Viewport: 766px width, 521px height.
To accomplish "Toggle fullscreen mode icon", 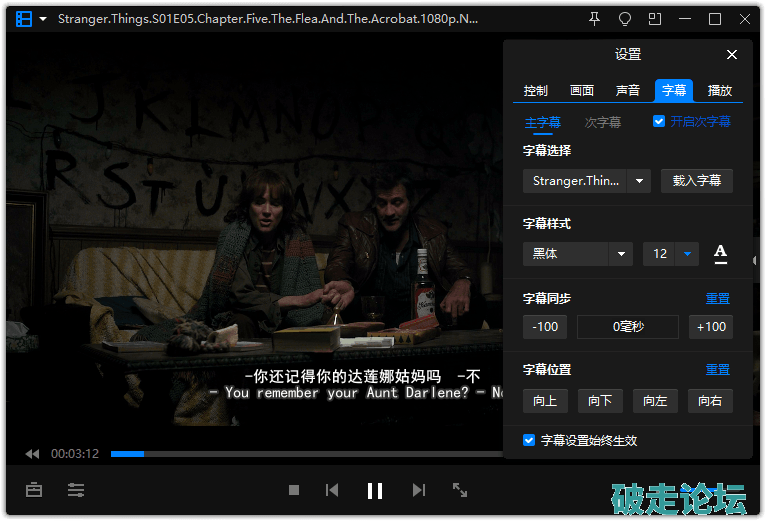I will tap(460, 490).
